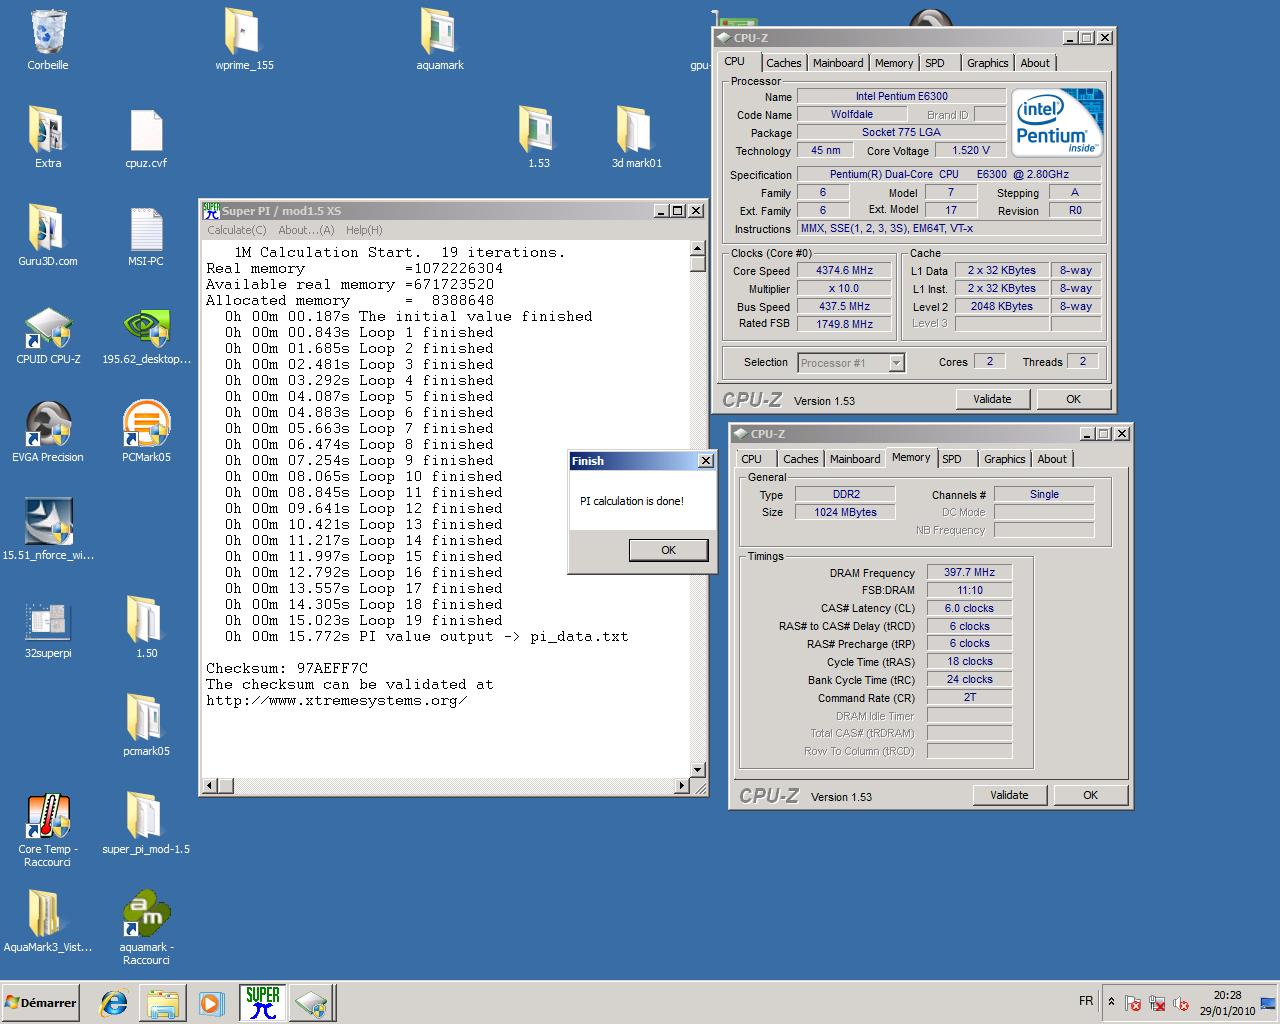Click the FR language indicator in taskbar
Screen dimensions: 1280x1024
coord(1086,1001)
